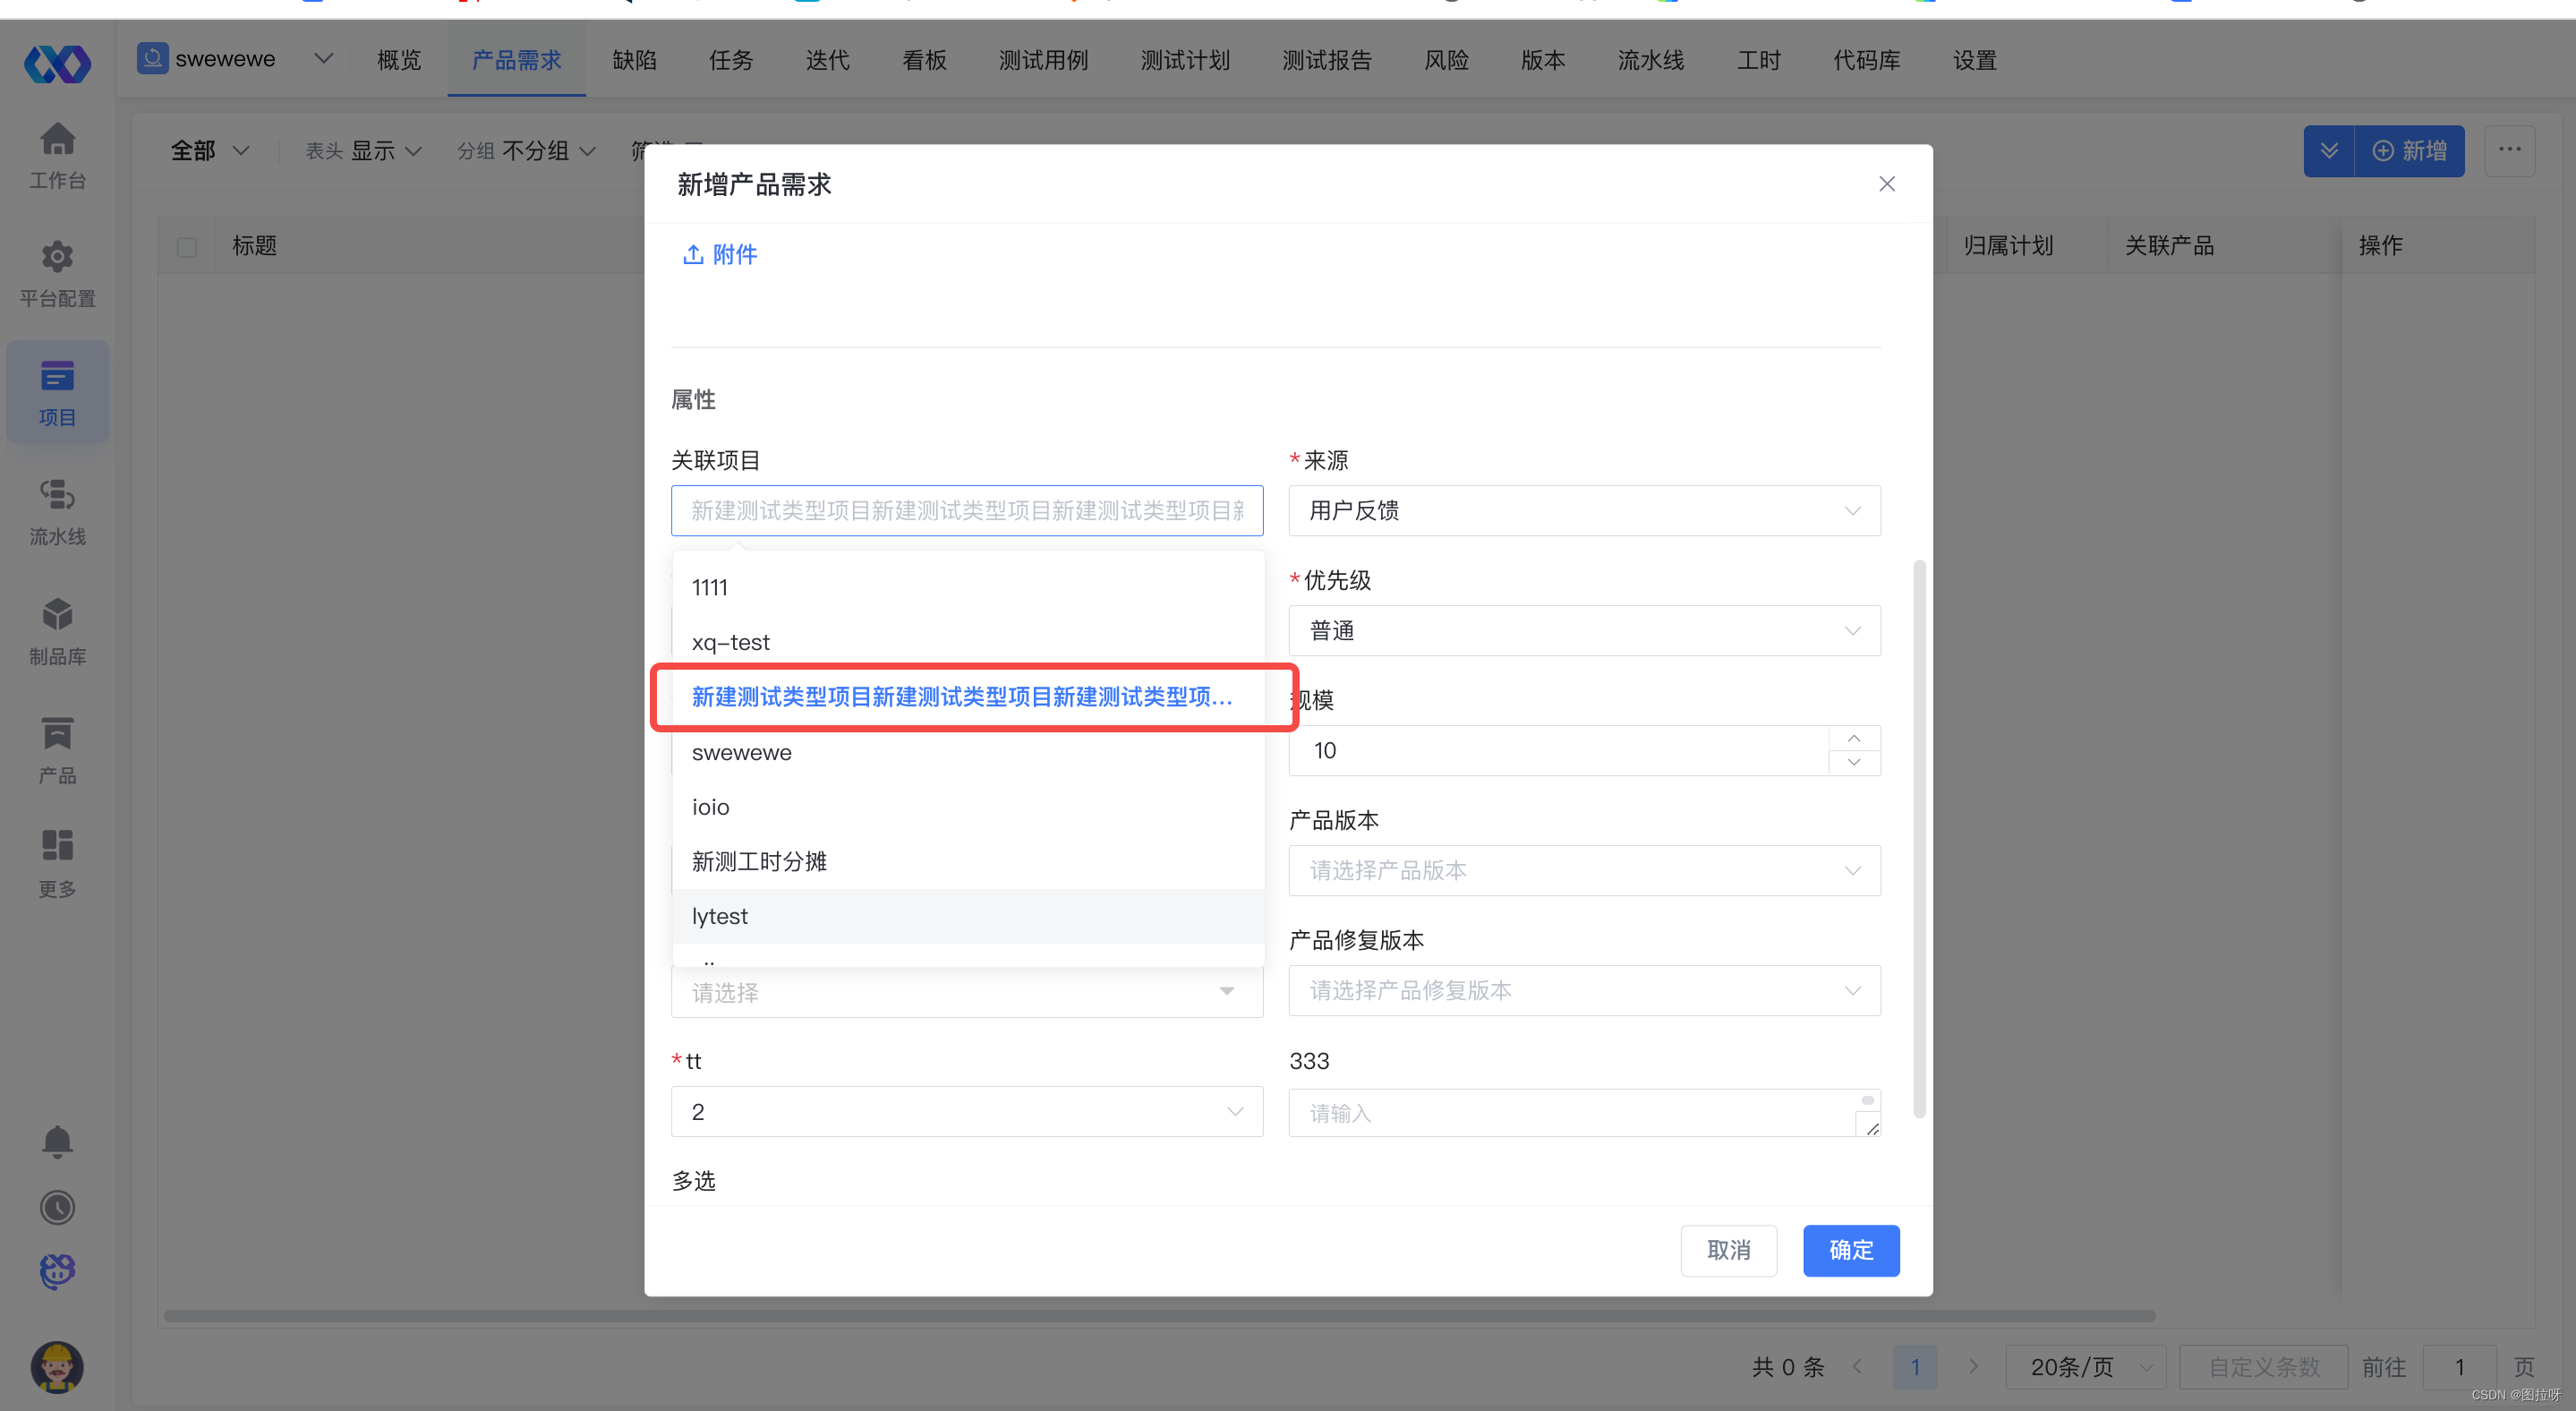This screenshot has height=1411, width=2576.
Task: Expand the 更多 sidebar icon
Action: 57,862
